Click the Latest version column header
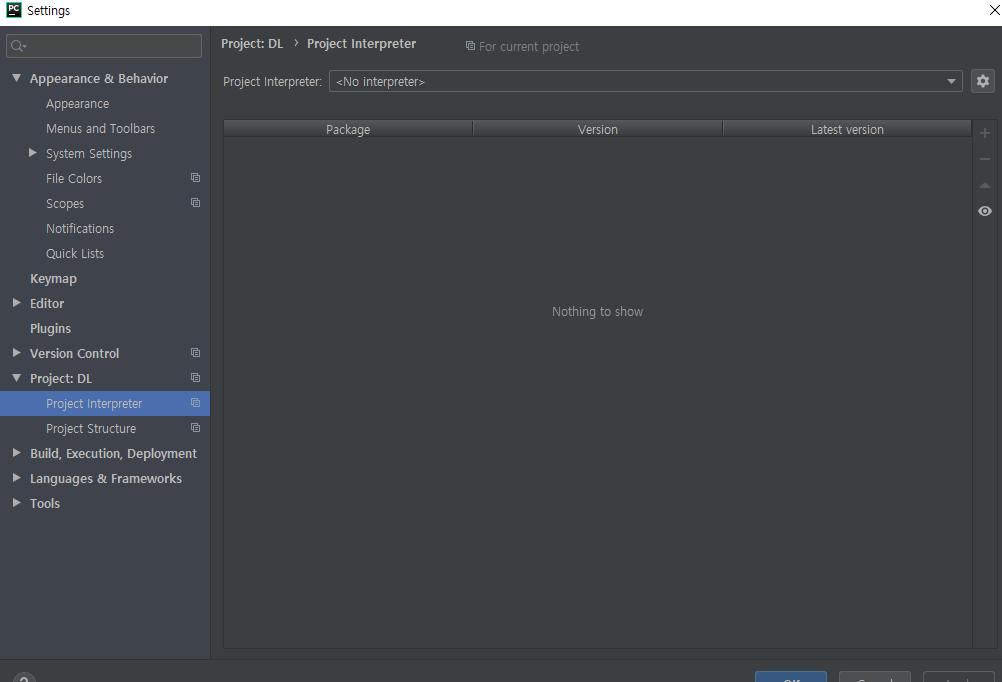 [847, 129]
